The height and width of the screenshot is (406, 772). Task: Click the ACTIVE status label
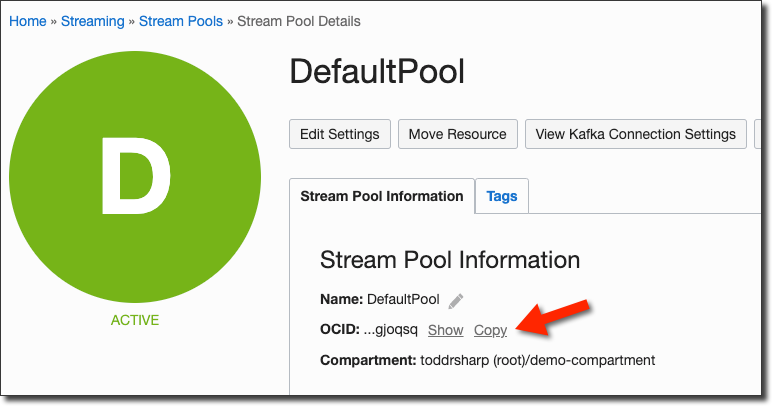point(135,320)
